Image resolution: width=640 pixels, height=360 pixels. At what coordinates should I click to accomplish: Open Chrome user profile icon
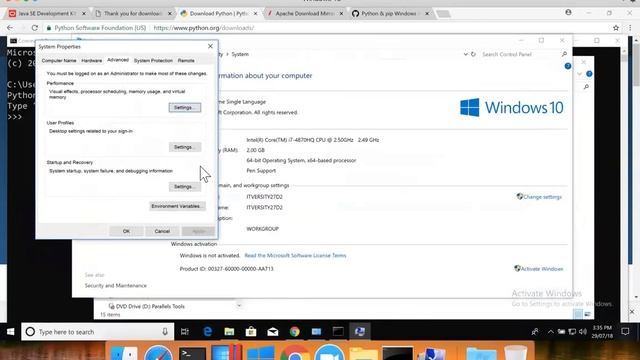click(568, 13)
